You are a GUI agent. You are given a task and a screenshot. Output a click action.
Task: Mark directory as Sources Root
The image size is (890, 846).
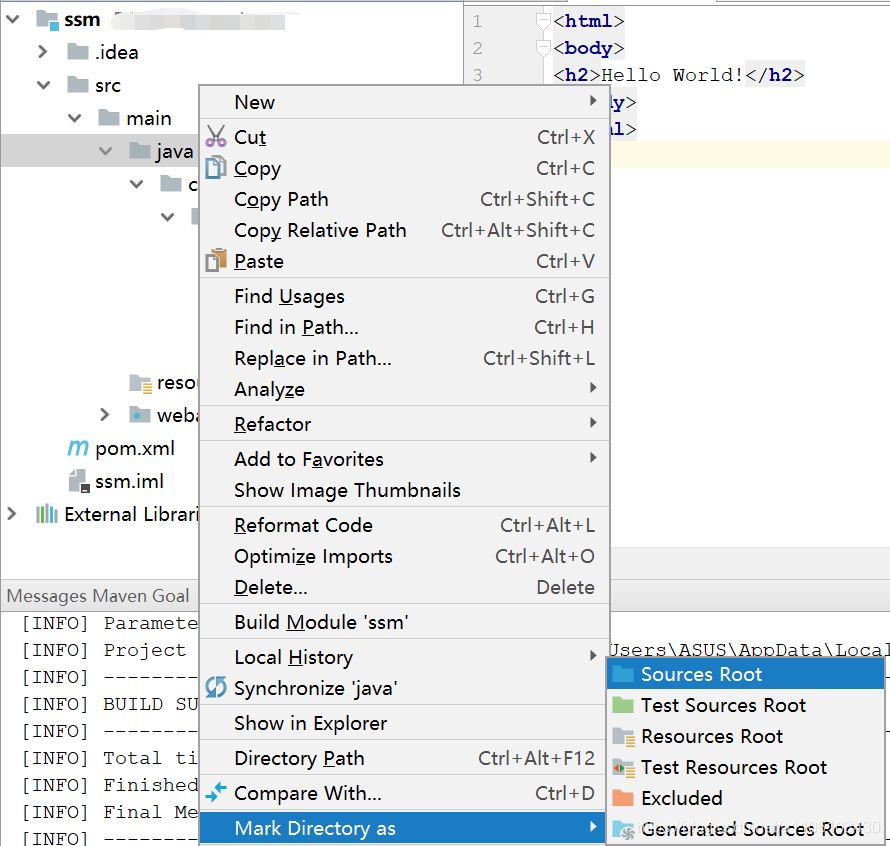(x=745, y=674)
